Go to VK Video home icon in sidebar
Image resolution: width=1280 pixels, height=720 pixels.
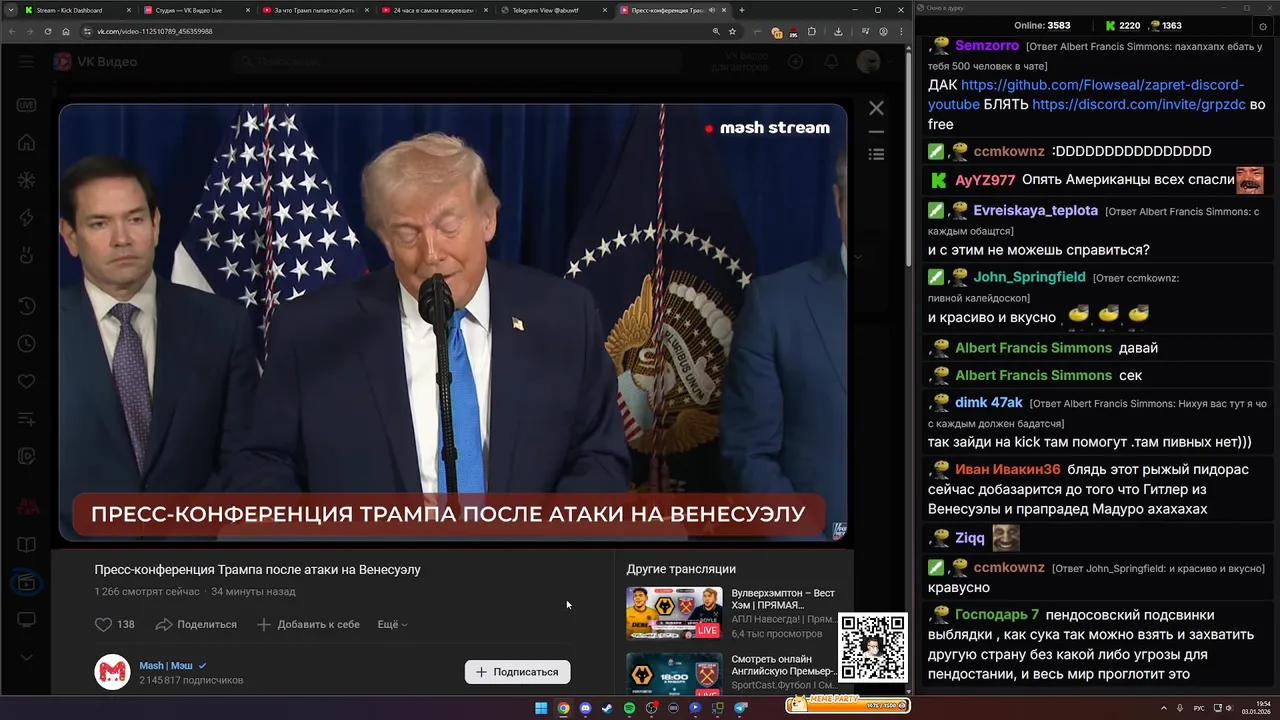coord(27,142)
